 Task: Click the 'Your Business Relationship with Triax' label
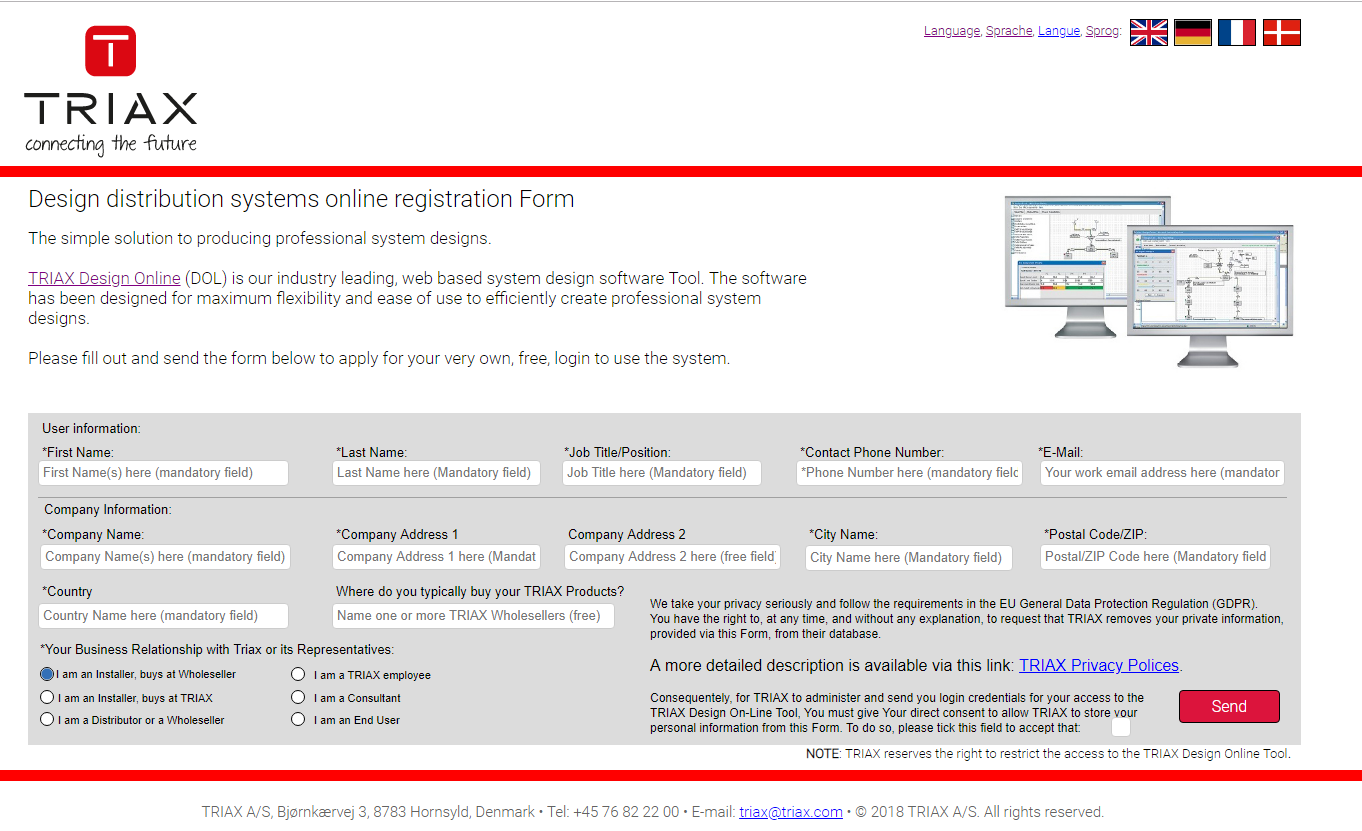pyautogui.click(x=217, y=650)
